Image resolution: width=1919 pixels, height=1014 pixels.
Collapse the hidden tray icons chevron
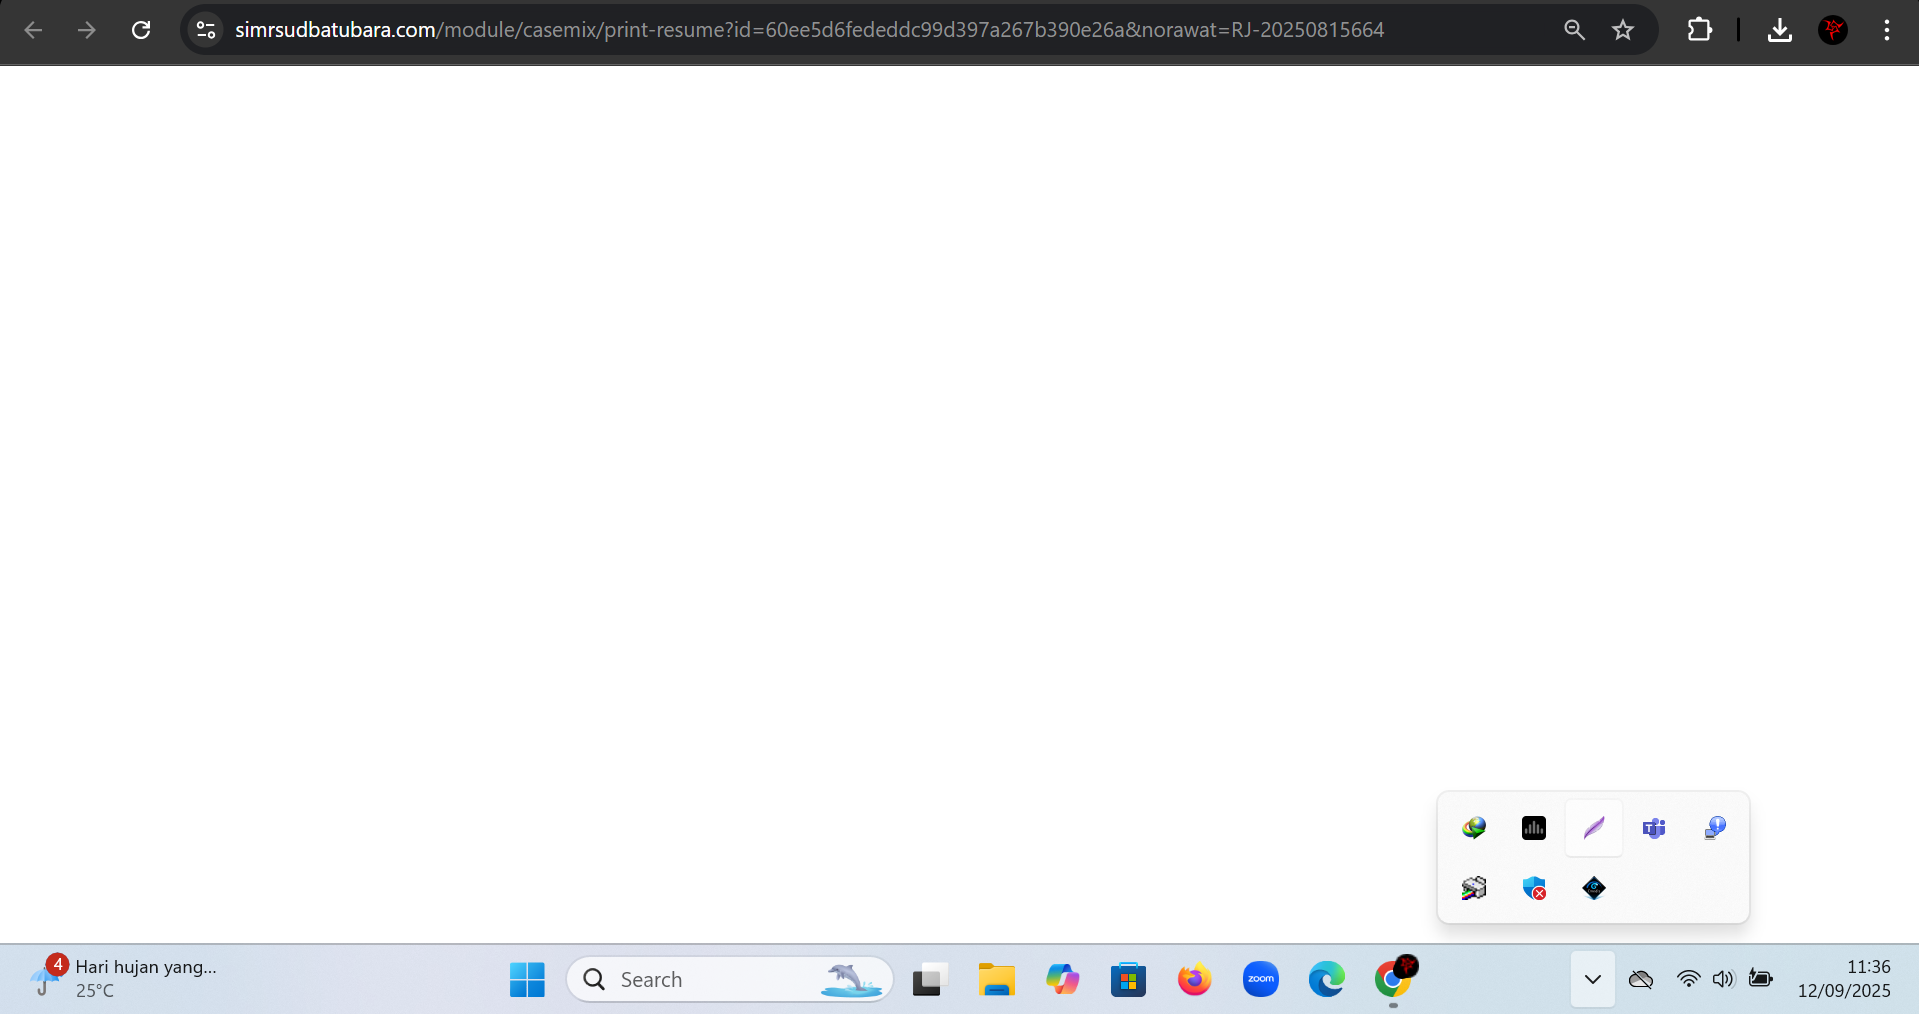1593,979
